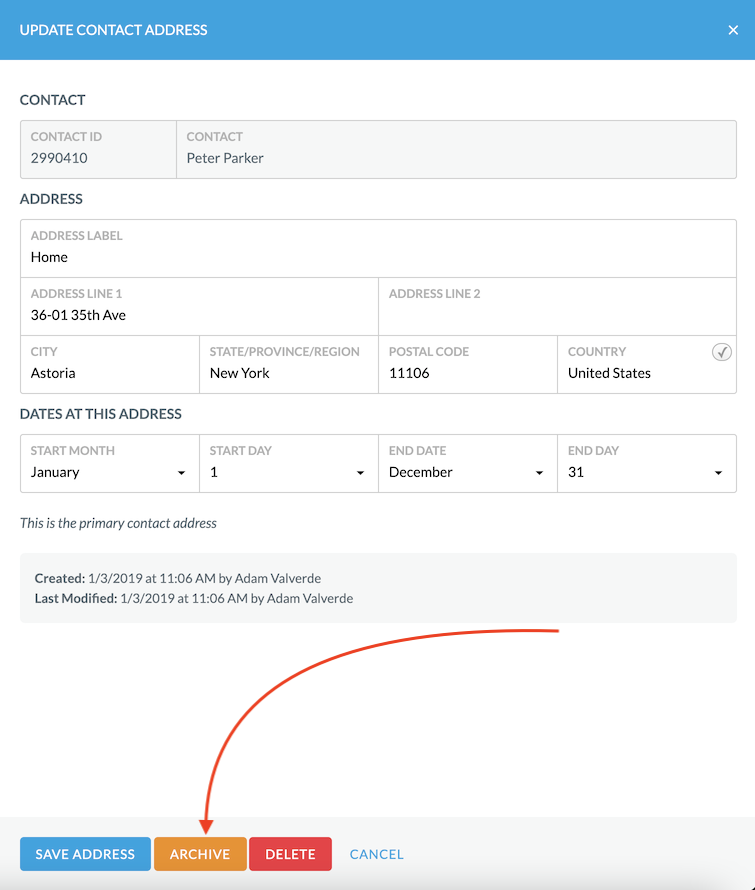This screenshot has width=755, height=890.
Task: Open the Start Month dropdown
Action: coord(110,464)
